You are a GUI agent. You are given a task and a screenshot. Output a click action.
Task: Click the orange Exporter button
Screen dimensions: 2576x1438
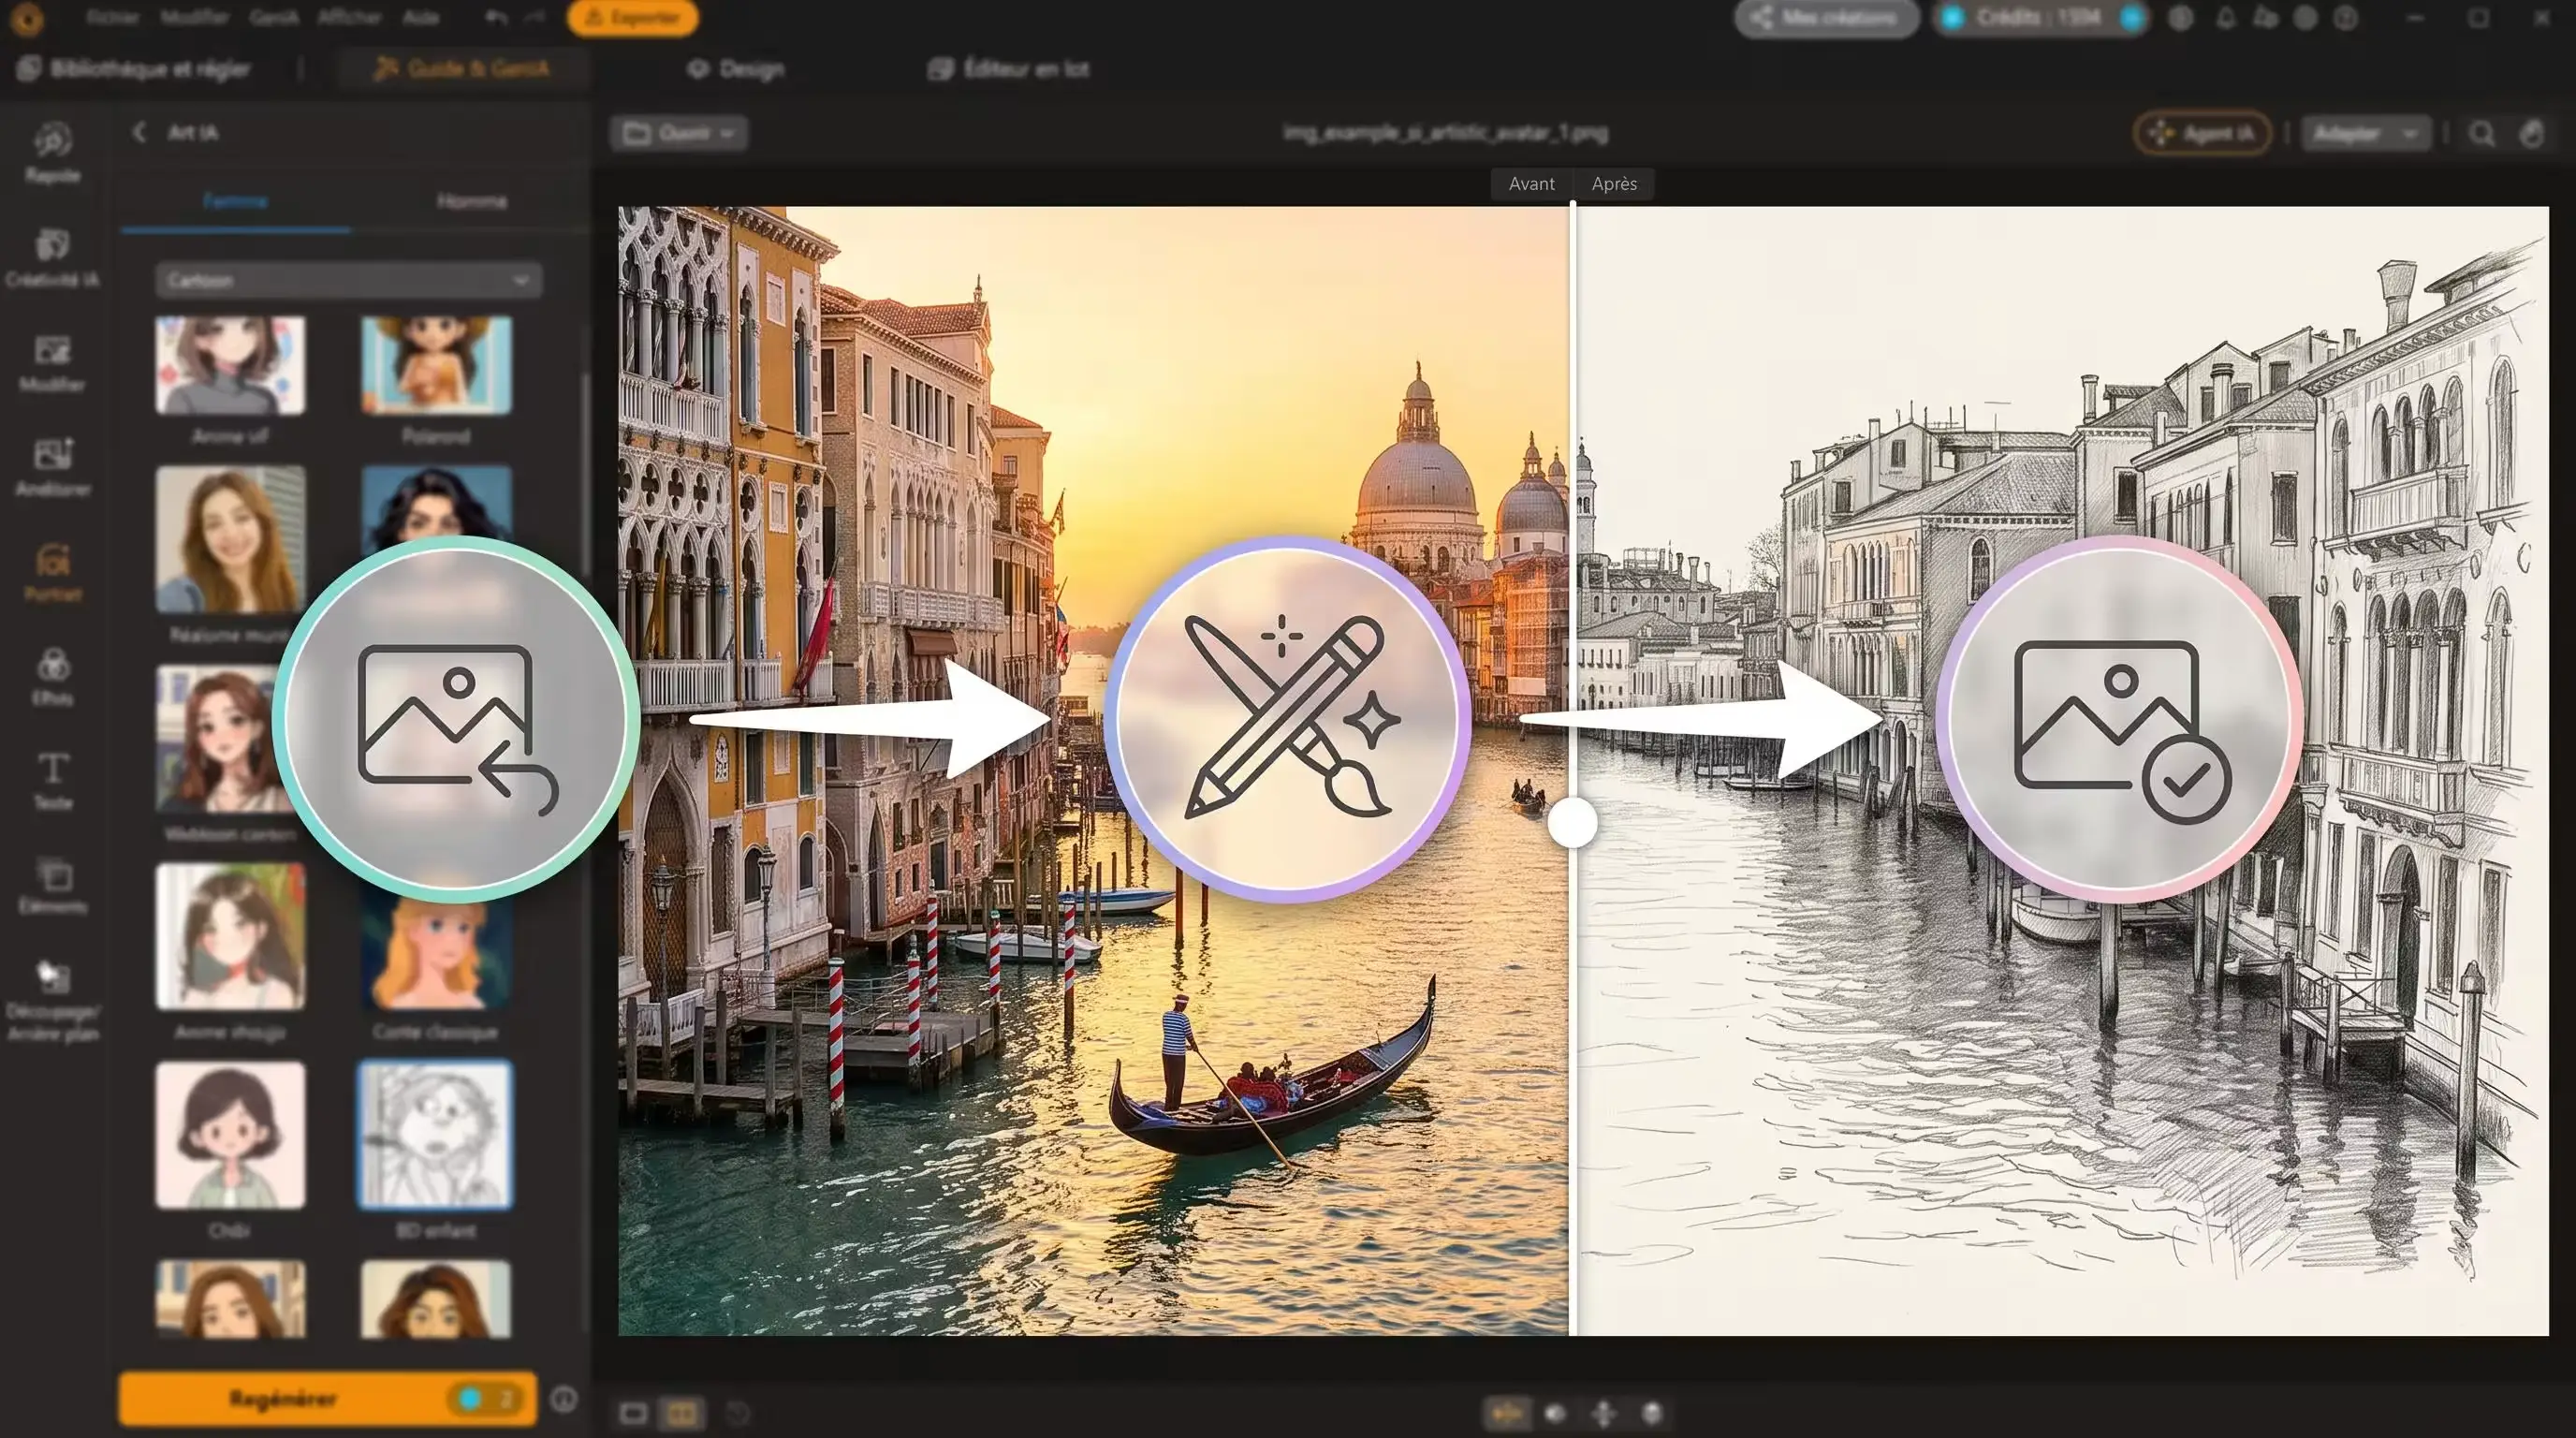pyautogui.click(x=633, y=17)
